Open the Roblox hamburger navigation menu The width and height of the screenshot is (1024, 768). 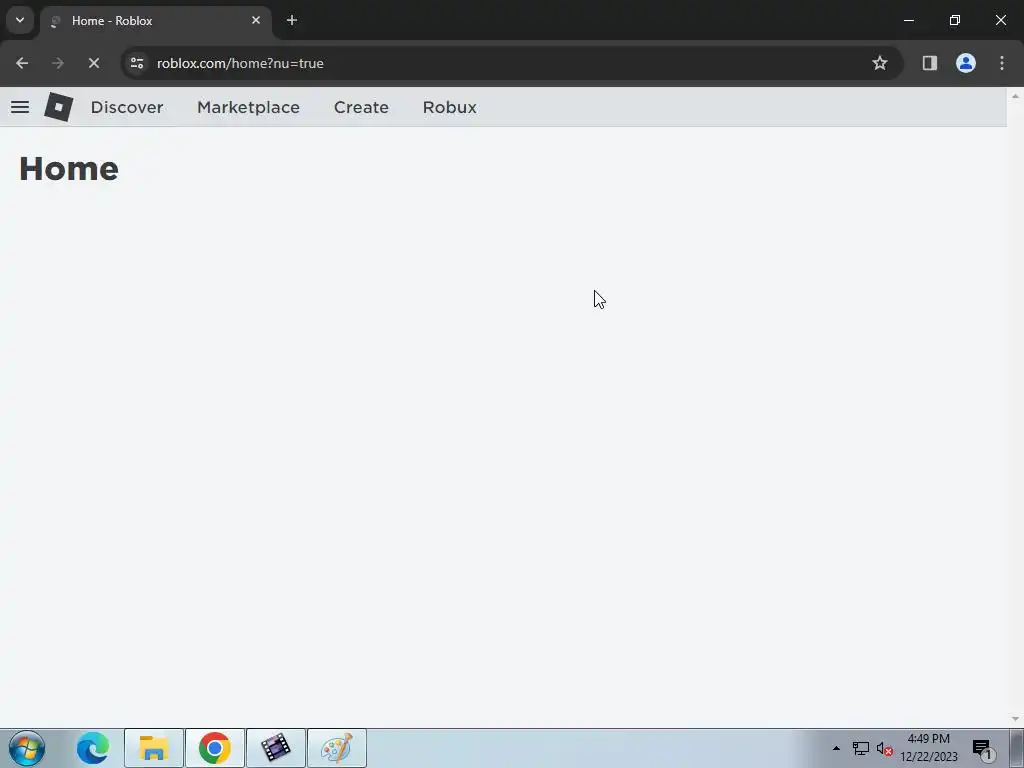(20, 107)
